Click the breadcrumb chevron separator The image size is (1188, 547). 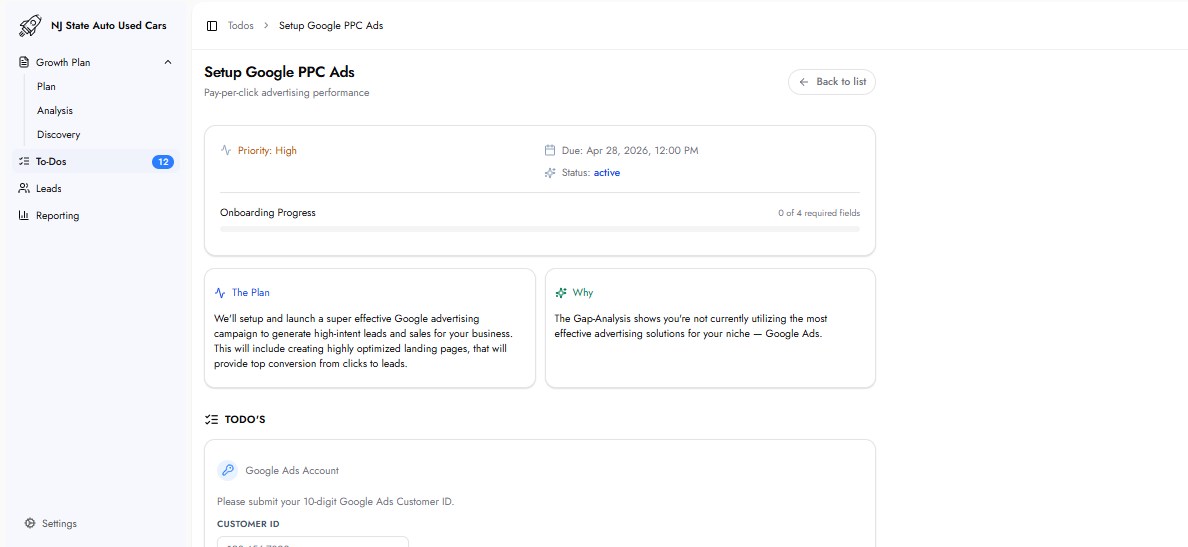pos(267,26)
